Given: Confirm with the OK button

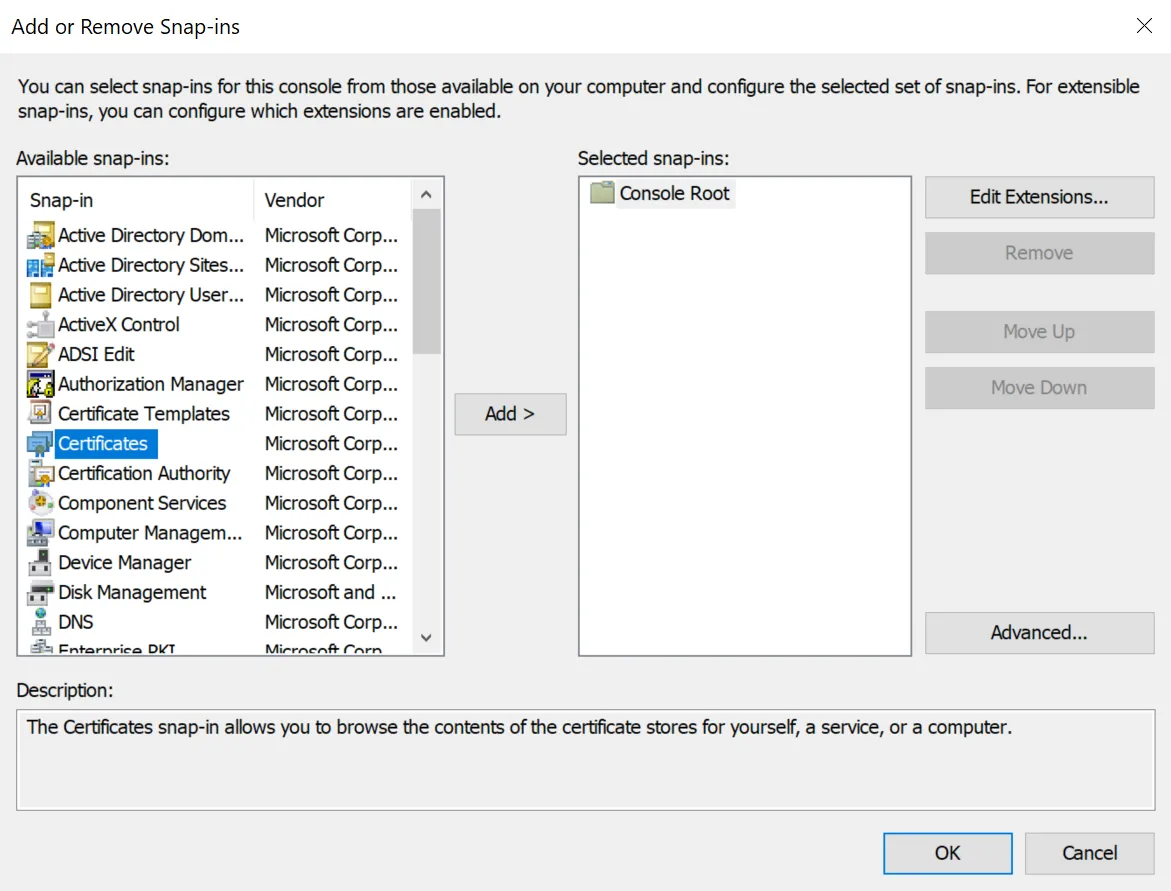Looking at the screenshot, I should tap(948, 853).
